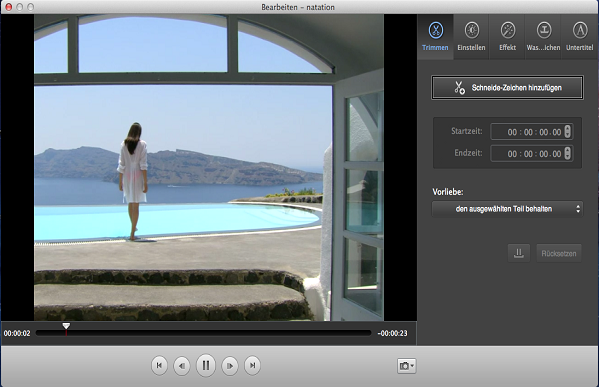Open the Effekt tab
599x387 pixels.
point(507,37)
